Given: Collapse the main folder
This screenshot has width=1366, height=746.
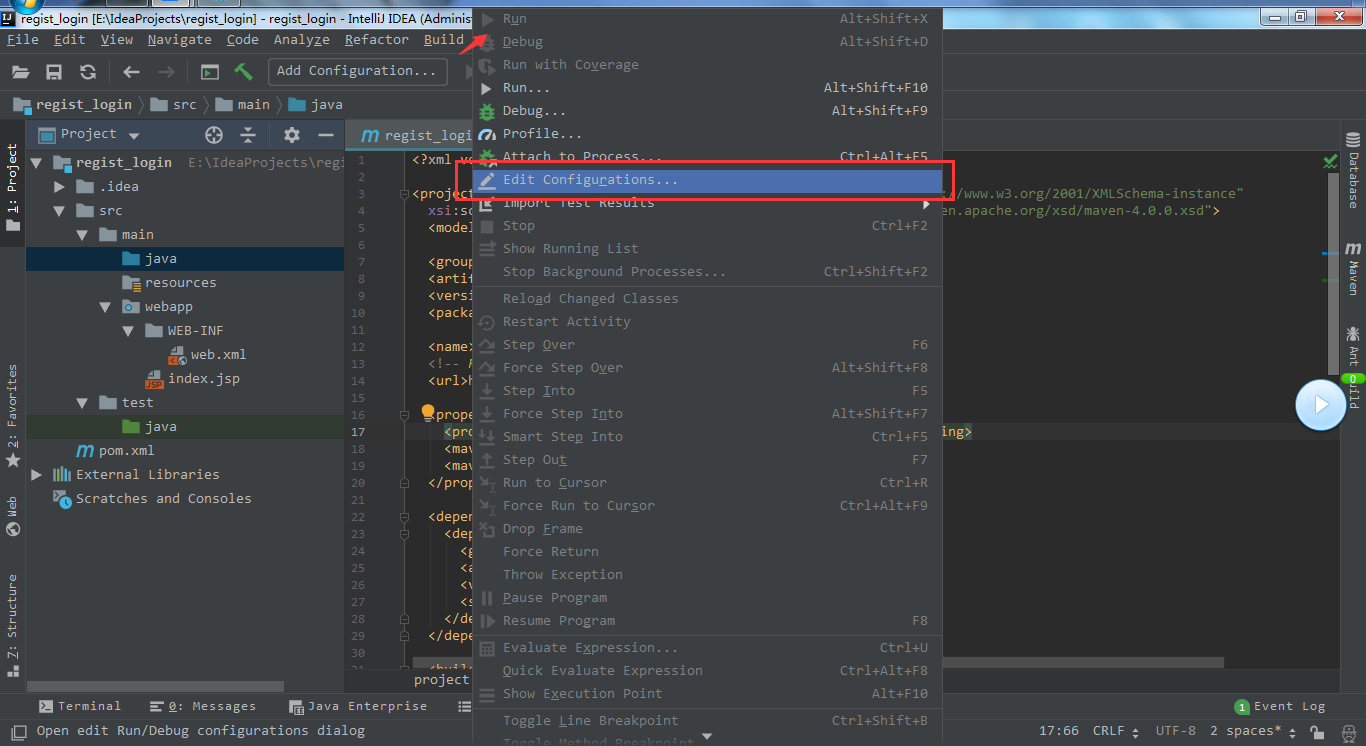Looking at the screenshot, I should pyautogui.click(x=83, y=234).
